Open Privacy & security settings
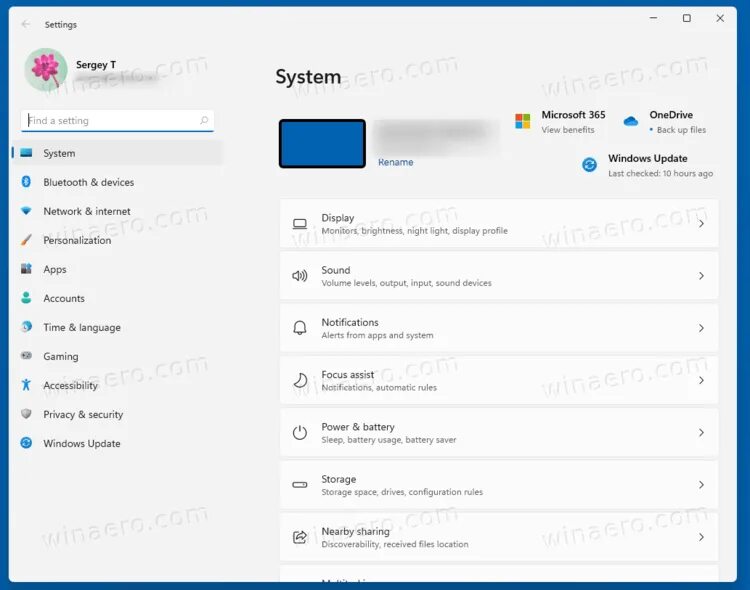 (x=118, y=414)
